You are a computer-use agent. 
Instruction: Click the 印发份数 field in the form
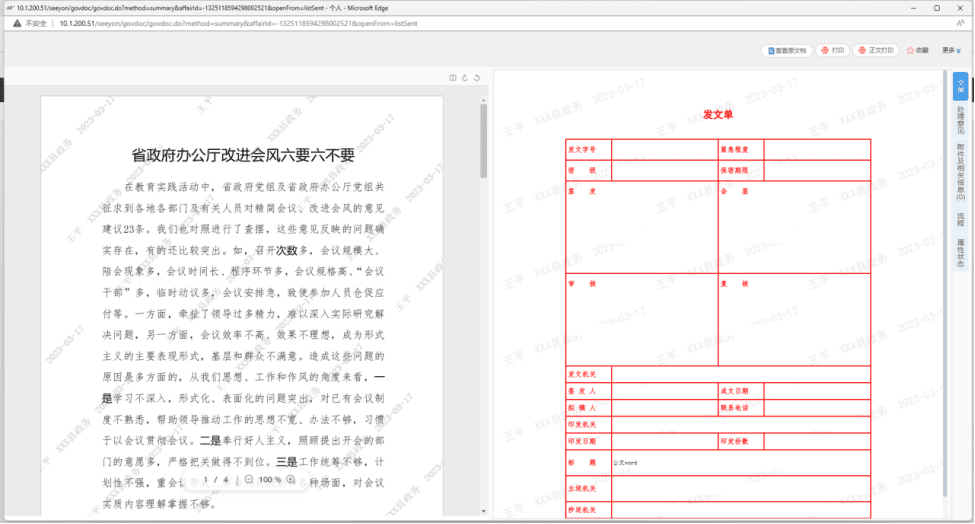click(x=817, y=441)
